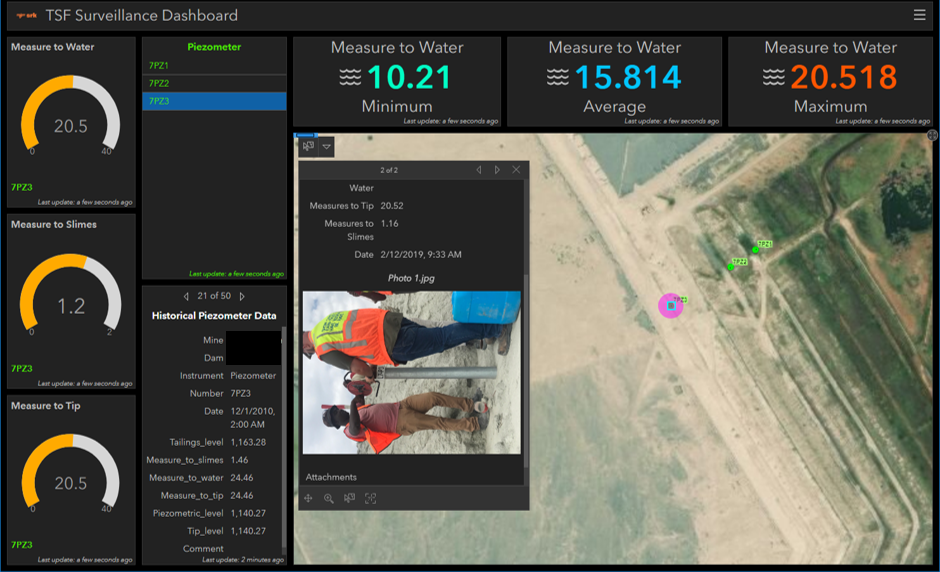Show the previous Historical Piezometer Data record

[185, 296]
